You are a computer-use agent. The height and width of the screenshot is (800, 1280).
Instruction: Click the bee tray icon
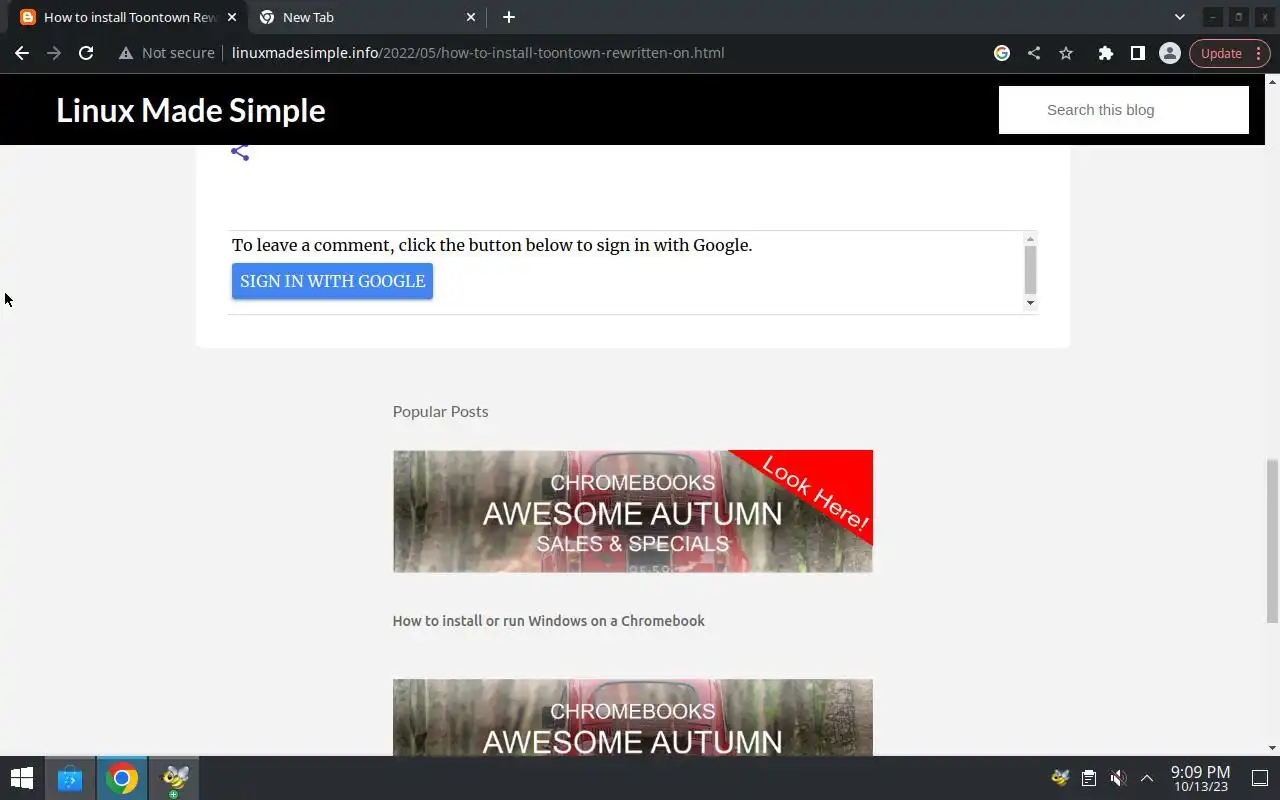coord(1060,778)
